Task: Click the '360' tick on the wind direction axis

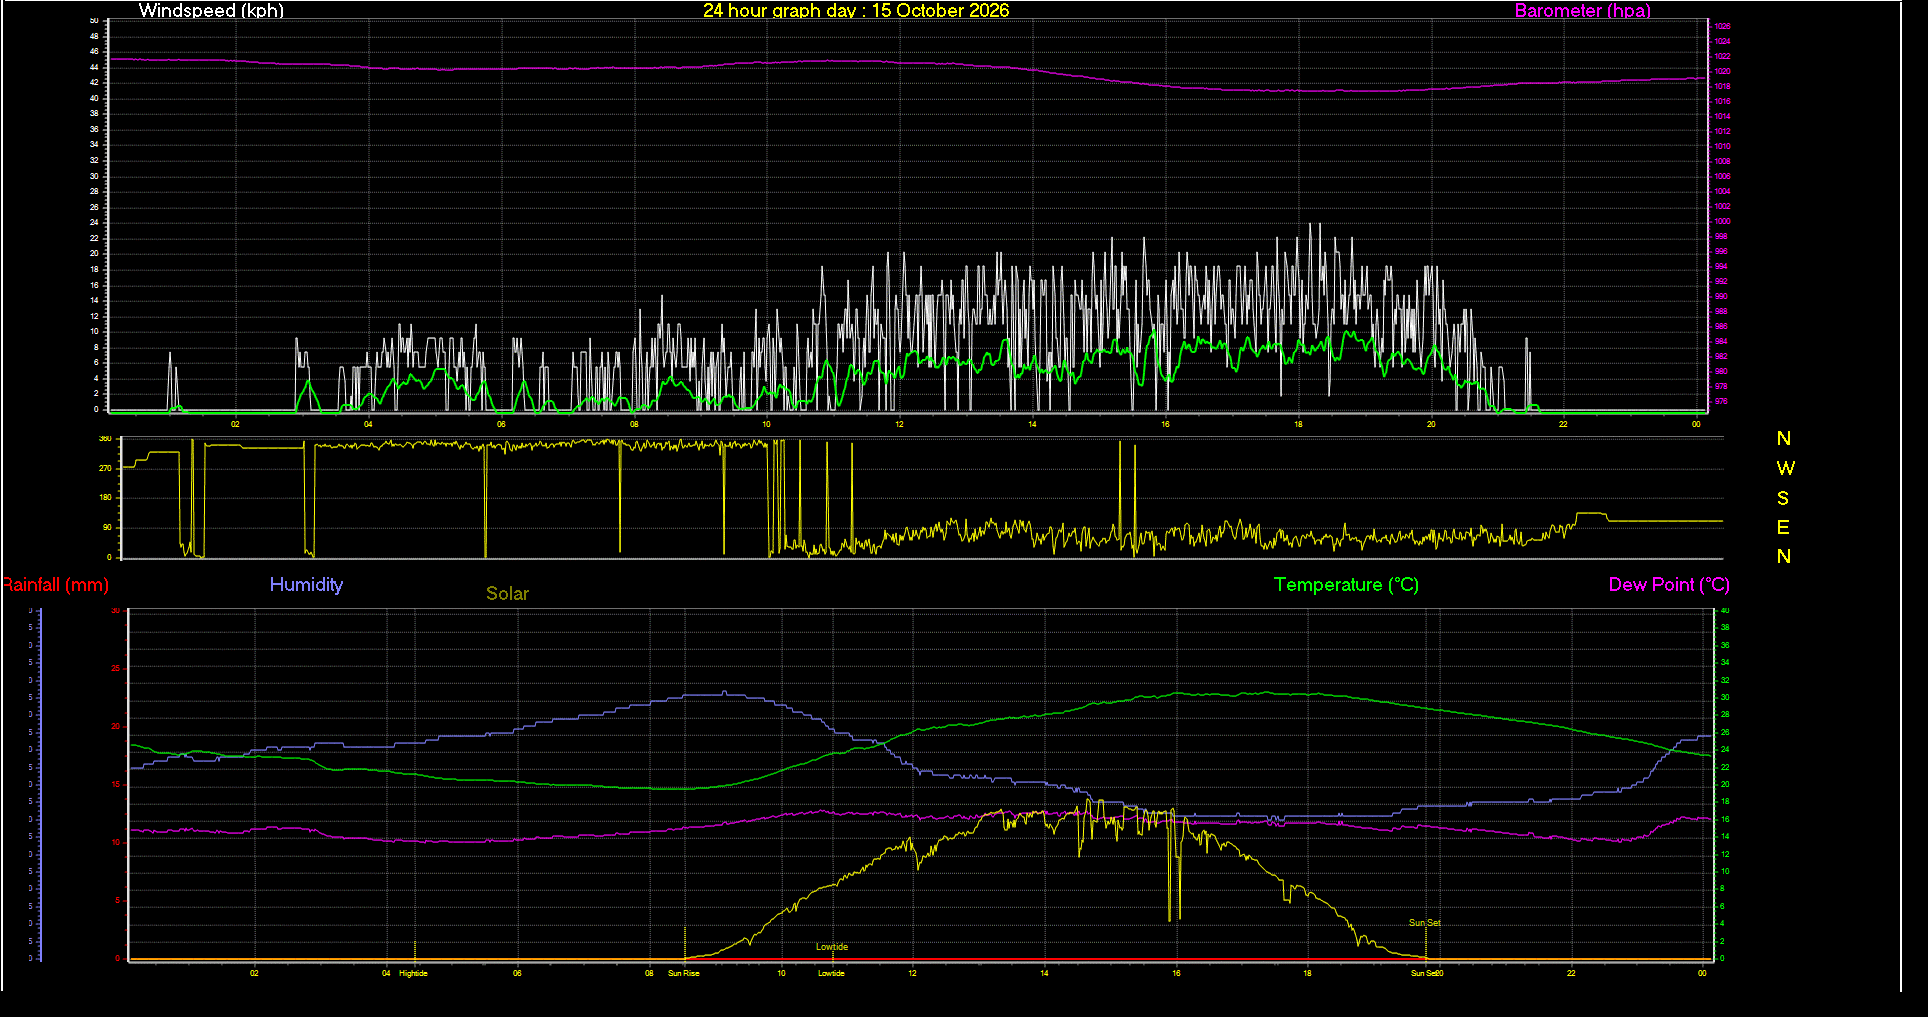Action: tap(105, 439)
